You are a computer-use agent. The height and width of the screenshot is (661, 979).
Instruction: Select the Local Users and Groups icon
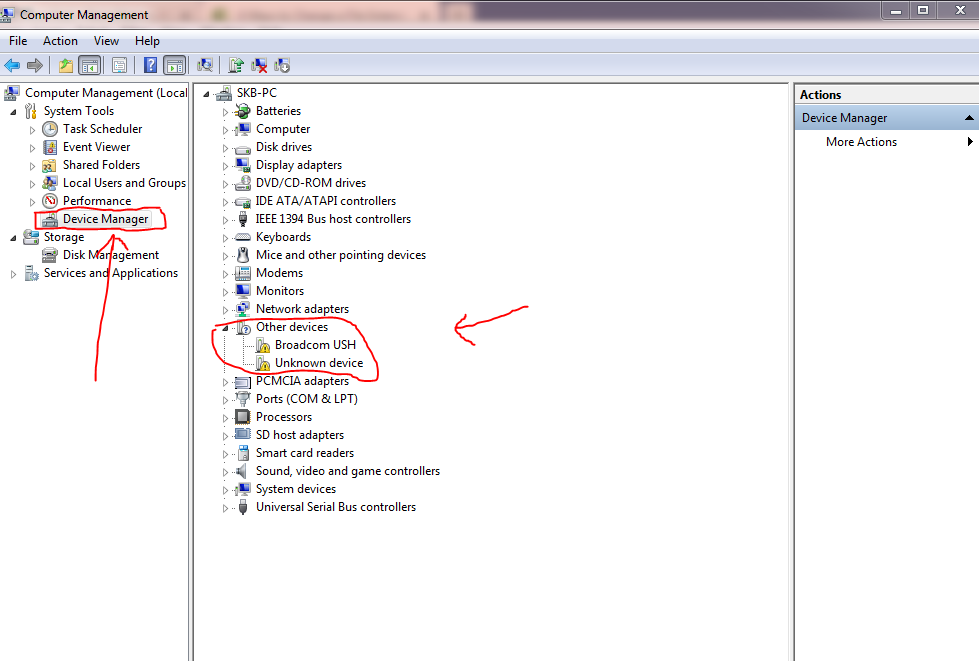pos(50,183)
